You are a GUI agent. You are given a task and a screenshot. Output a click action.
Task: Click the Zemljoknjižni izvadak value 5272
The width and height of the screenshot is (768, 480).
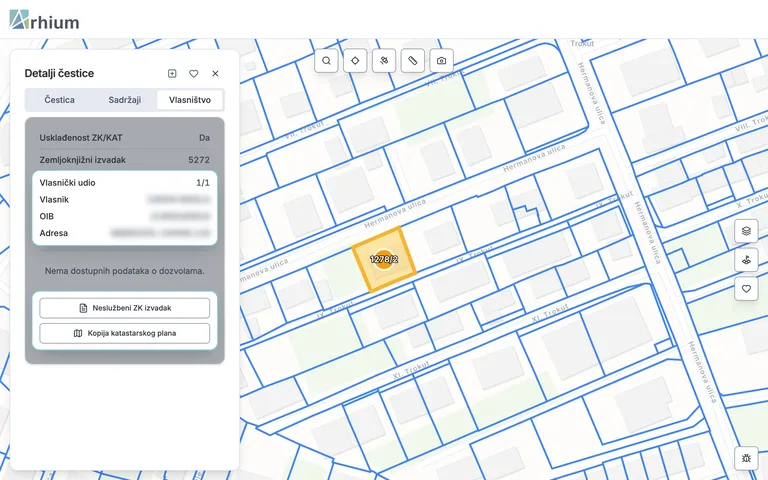(199, 160)
